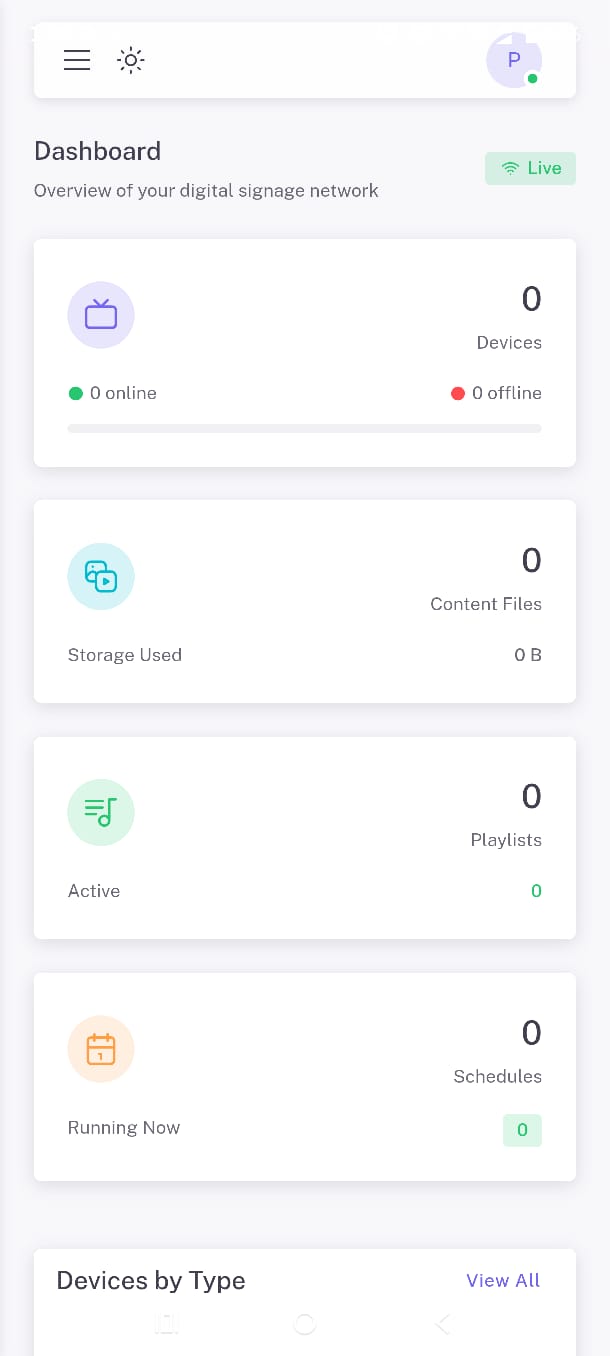Select the music-note playlist icon

(x=101, y=812)
